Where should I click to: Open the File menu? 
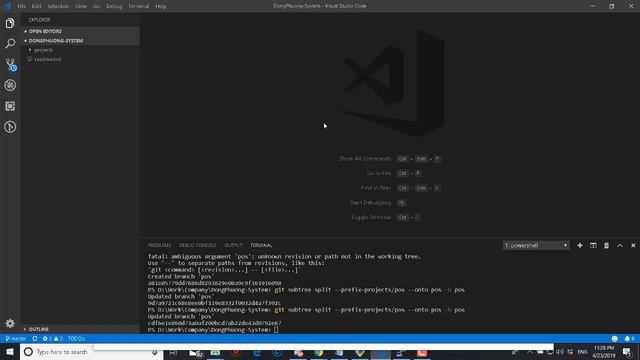click(22, 6)
